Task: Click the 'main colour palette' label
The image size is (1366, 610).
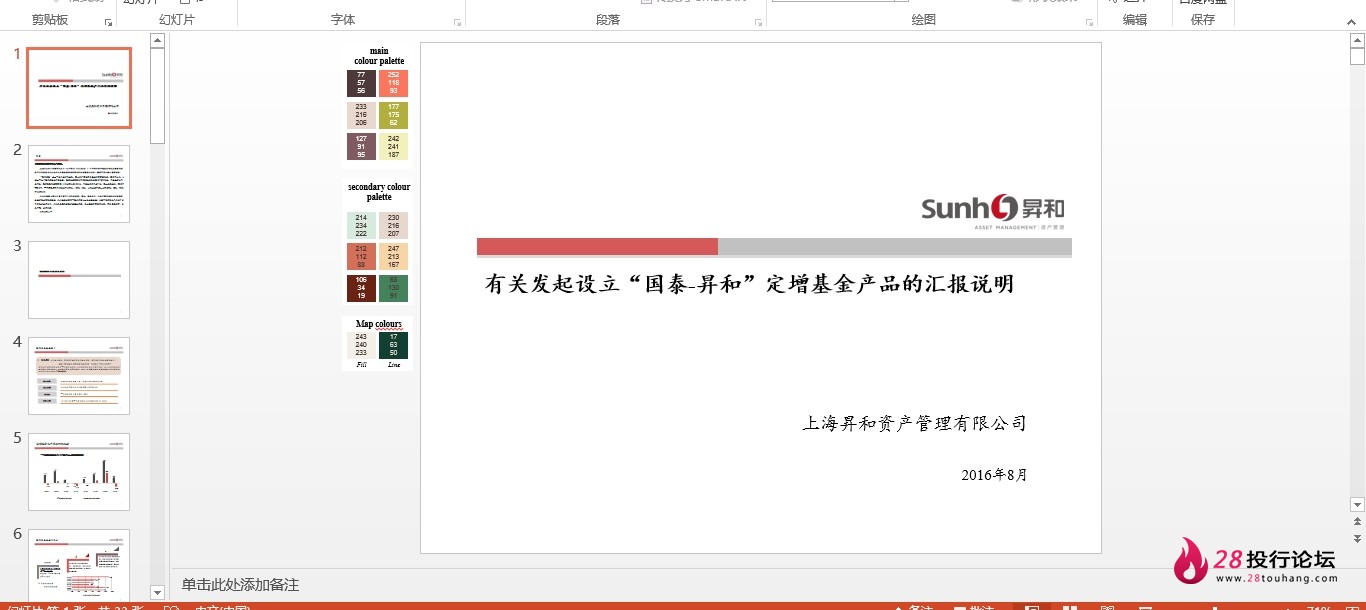Action: tap(379, 56)
